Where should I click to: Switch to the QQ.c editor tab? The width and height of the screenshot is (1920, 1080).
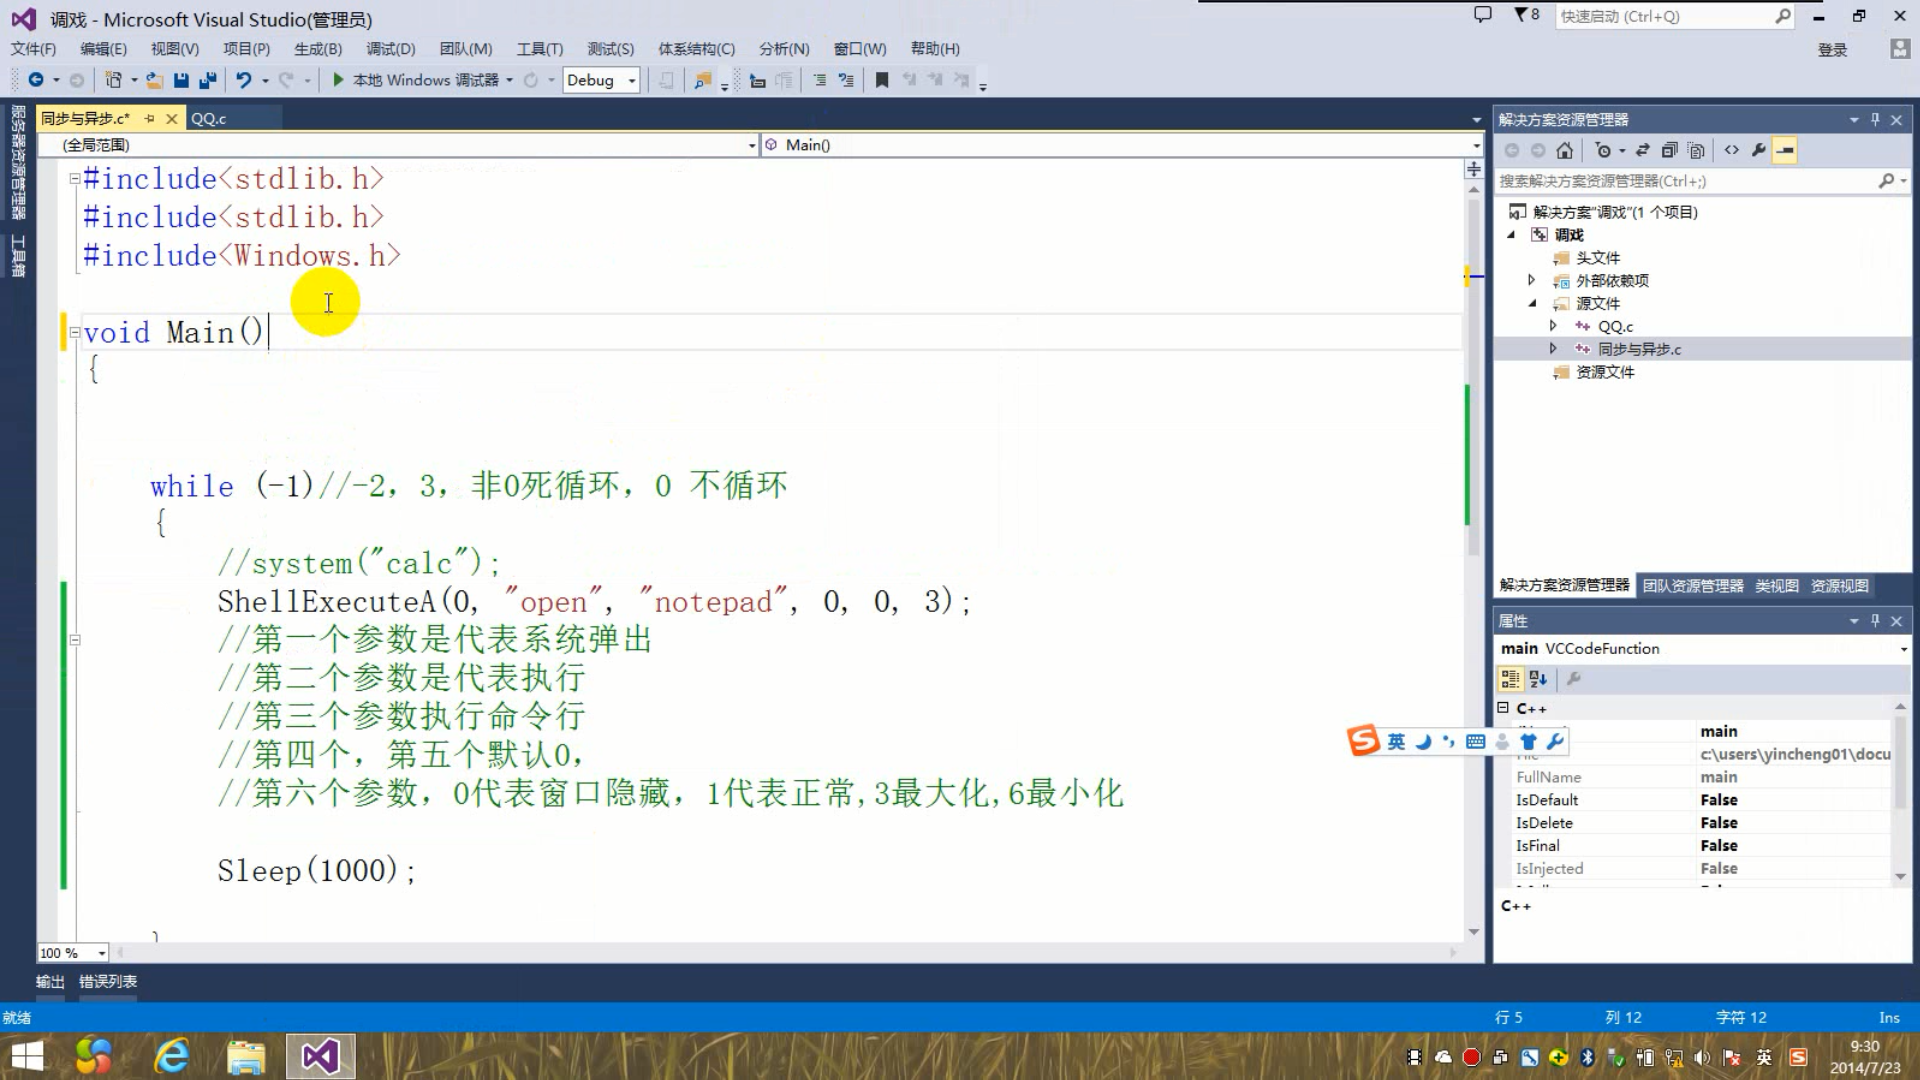coord(209,118)
